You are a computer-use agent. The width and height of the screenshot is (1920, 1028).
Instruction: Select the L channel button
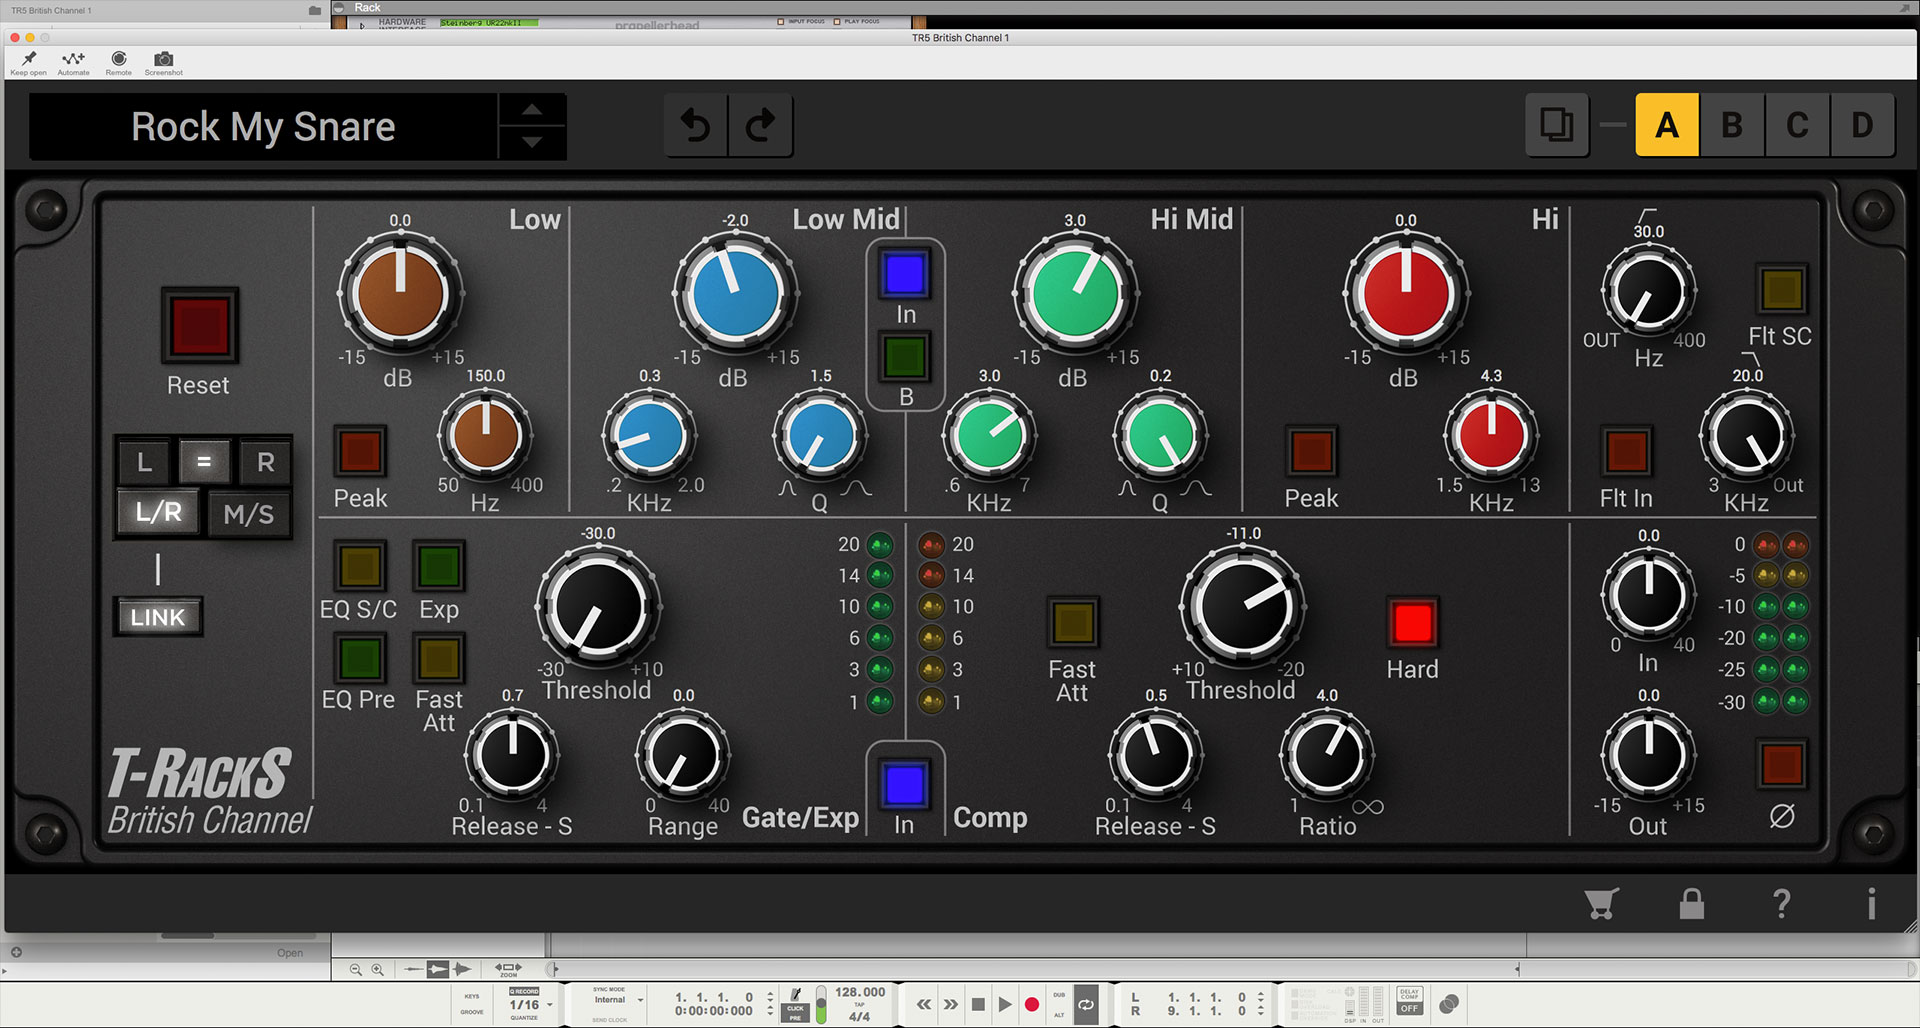tap(145, 462)
